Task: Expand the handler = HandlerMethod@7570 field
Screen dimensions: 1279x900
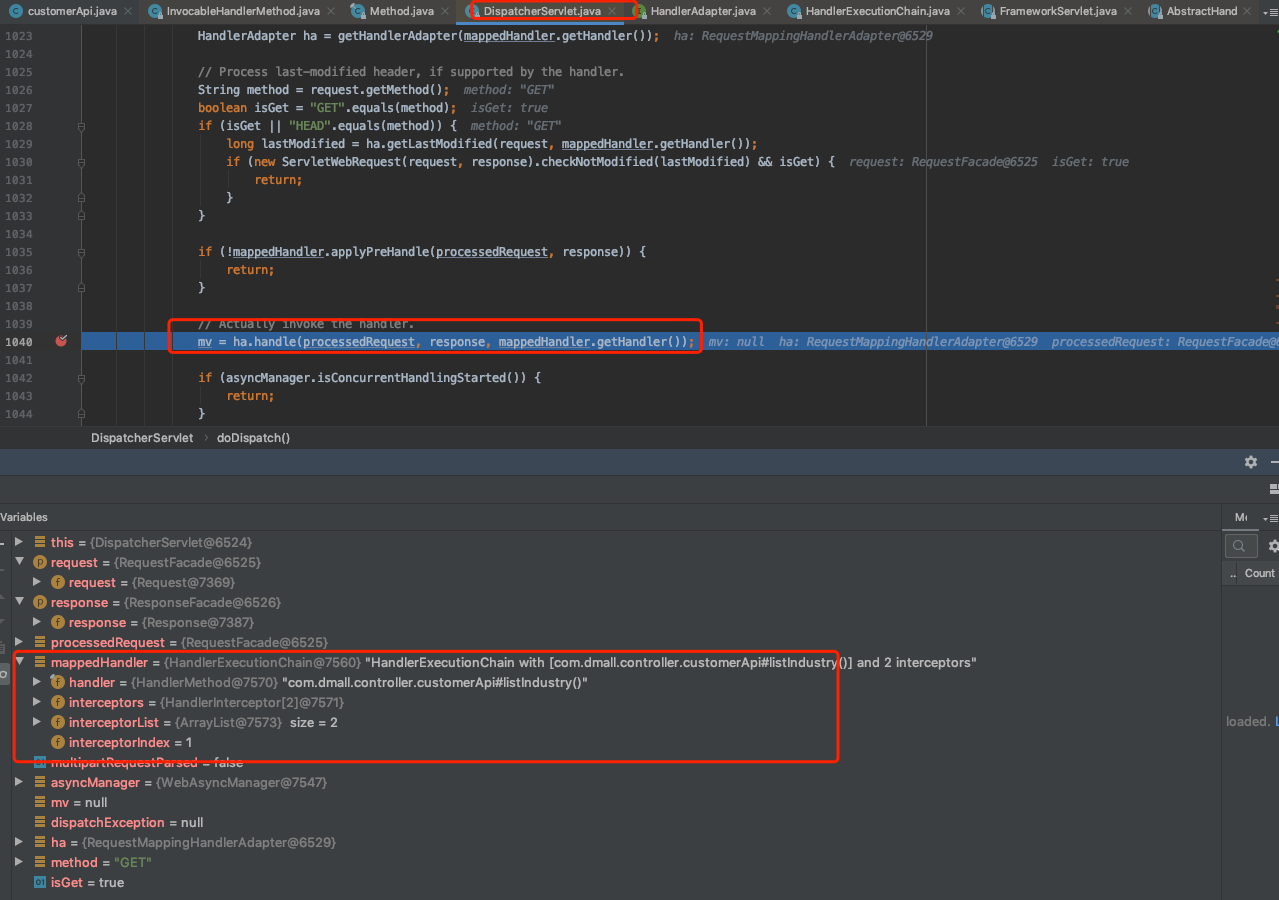Action: (x=37, y=682)
